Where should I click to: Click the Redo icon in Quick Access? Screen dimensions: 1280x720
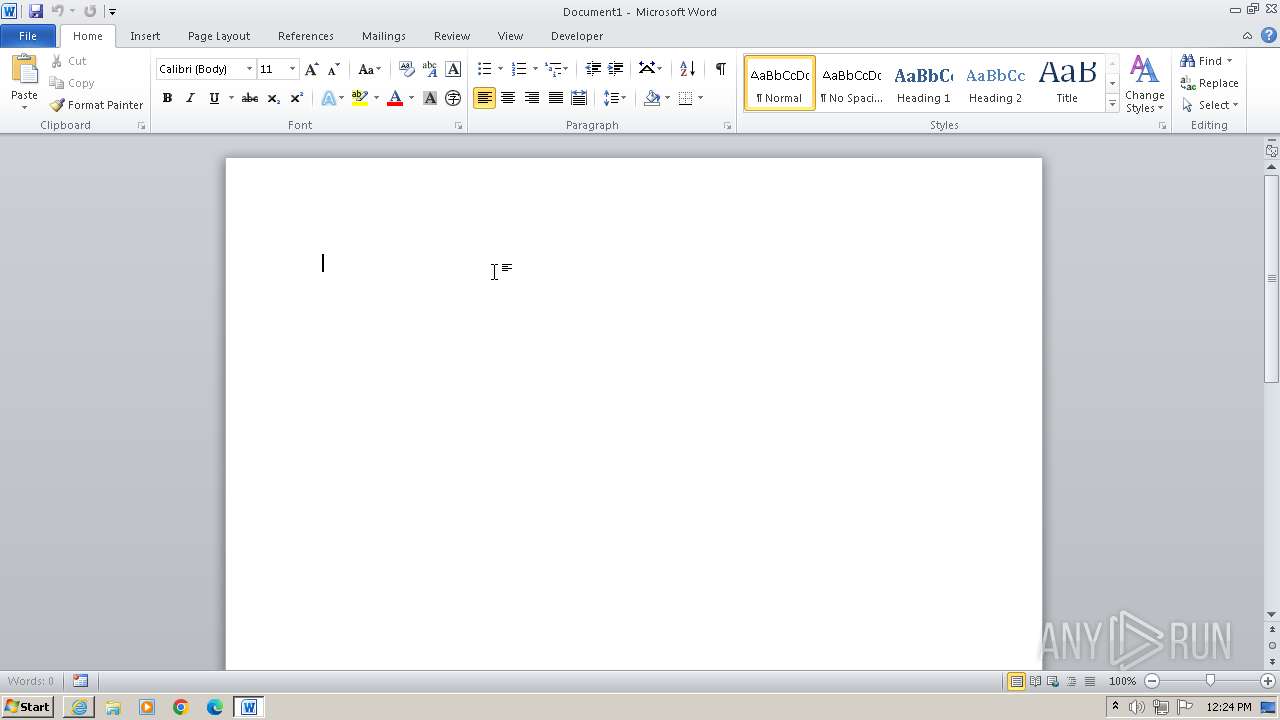(90, 11)
